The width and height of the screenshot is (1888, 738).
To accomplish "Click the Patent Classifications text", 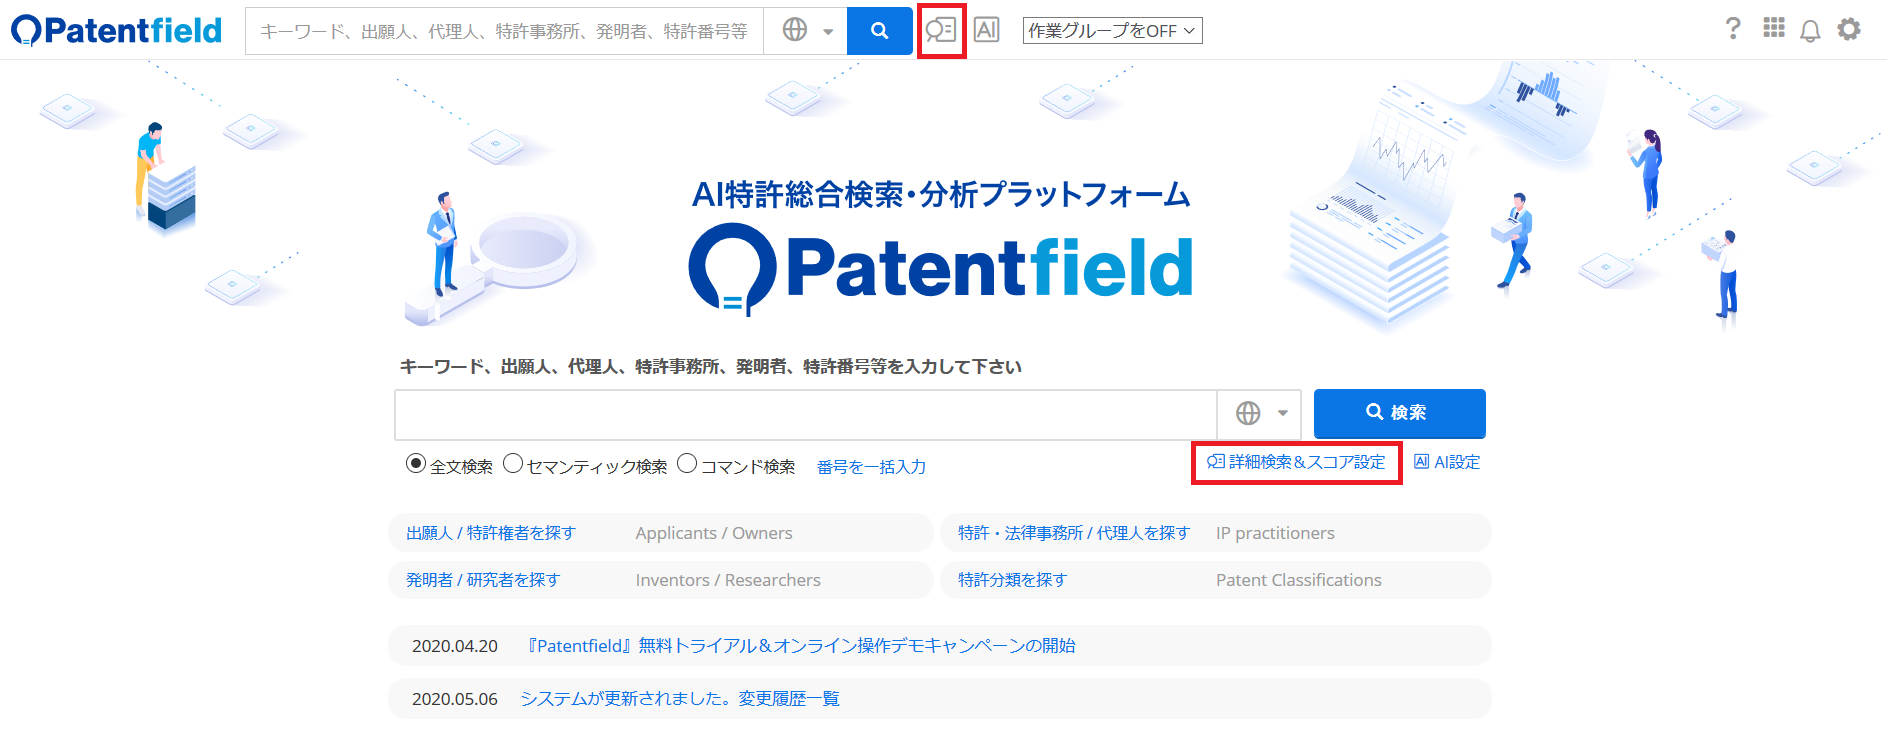I will 1299,580.
